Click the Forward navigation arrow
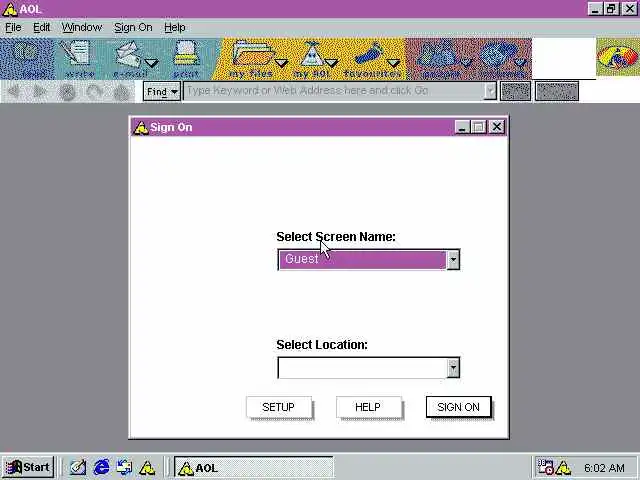Viewport: 640px width, 480px height. (x=40, y=91)
